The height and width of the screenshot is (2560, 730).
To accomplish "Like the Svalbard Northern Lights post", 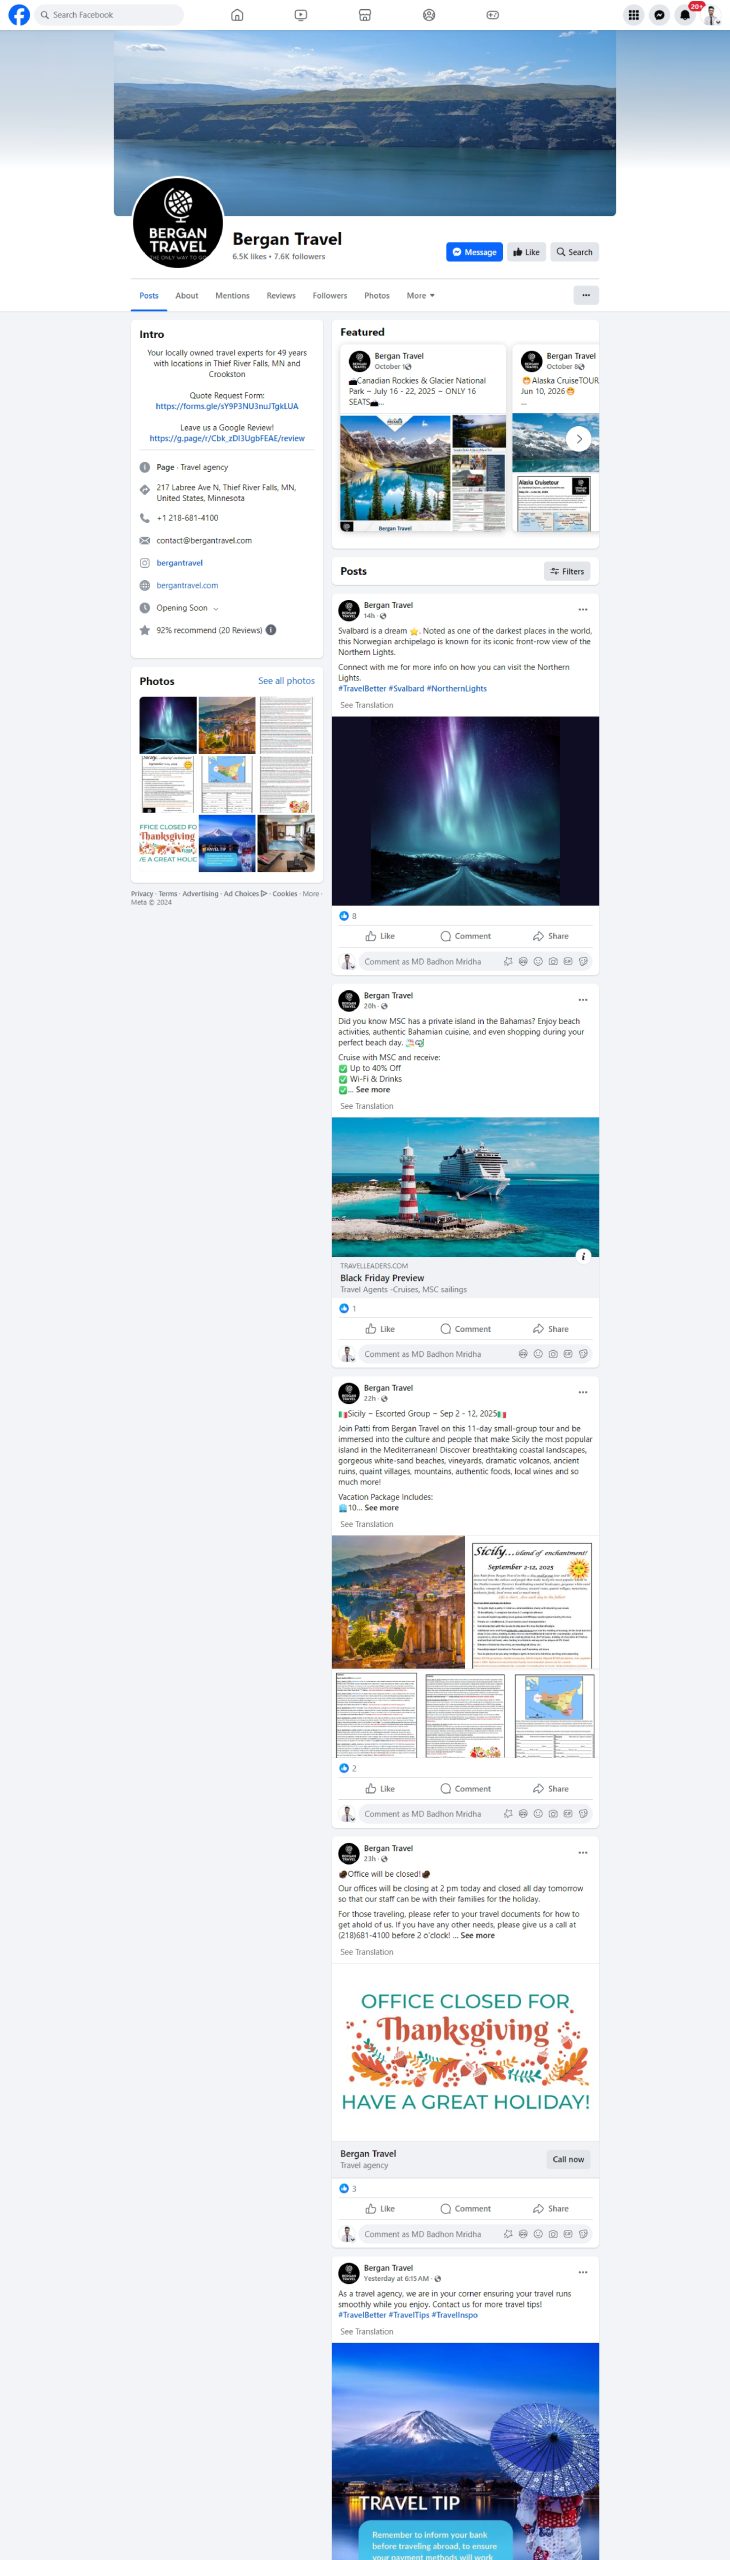I will tap(380, 936).
